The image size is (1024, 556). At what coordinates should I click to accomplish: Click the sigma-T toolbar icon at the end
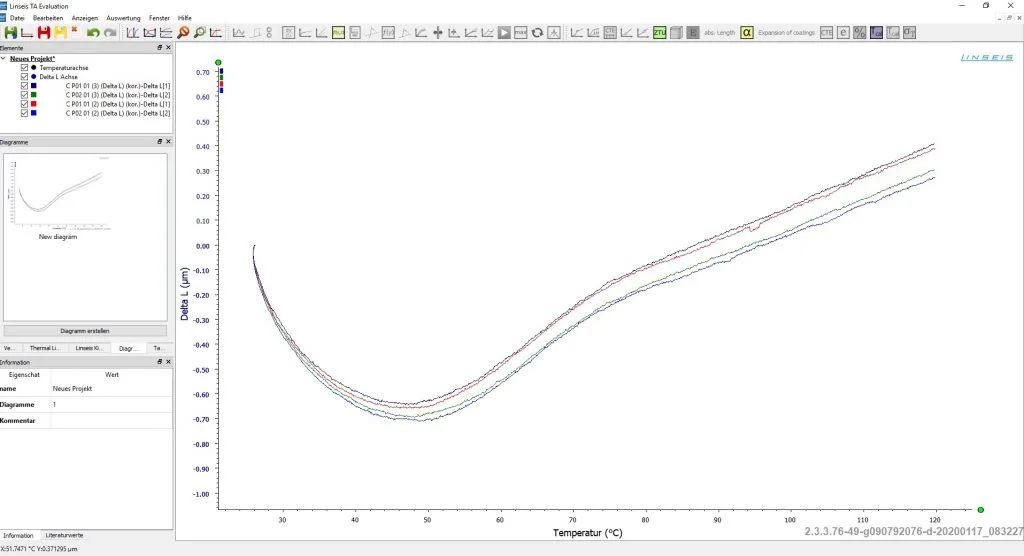pos(909,33)
